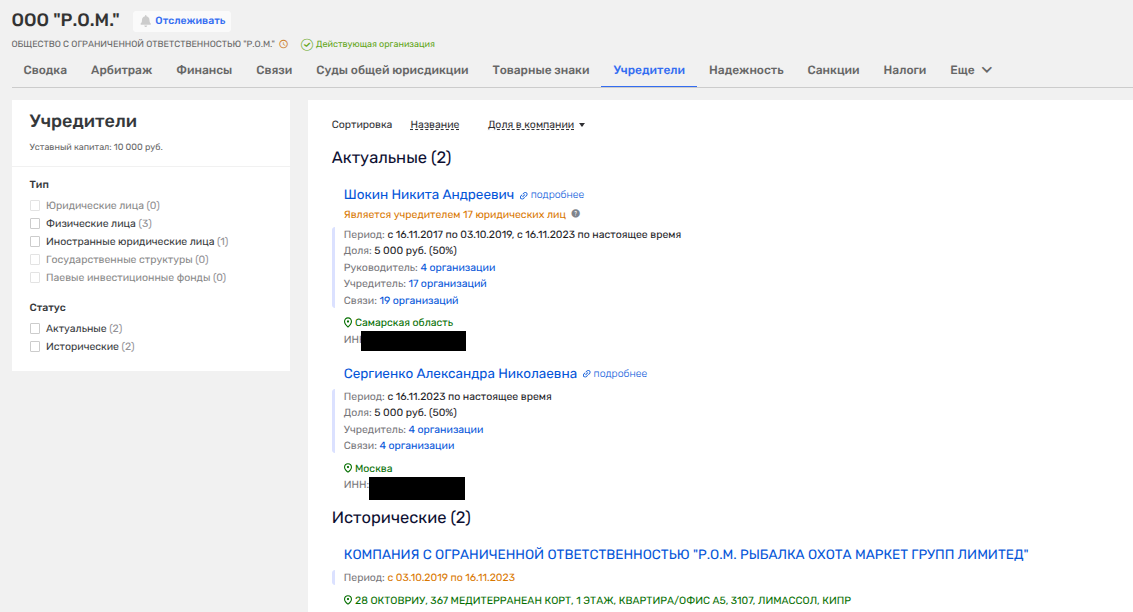Image resolution: width=1133 pixels, height=612 pixels.
Task: Click the location pin beside Москва
Action: click(x=348, y=468)
